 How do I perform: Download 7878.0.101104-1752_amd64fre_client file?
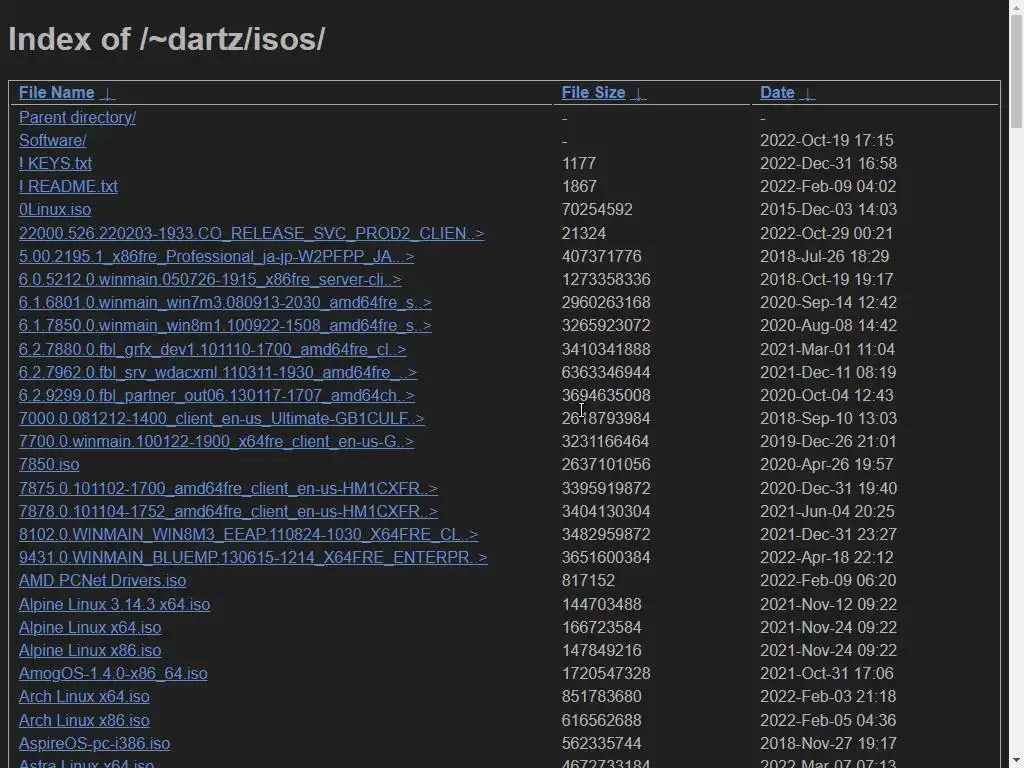pos(229,511)
